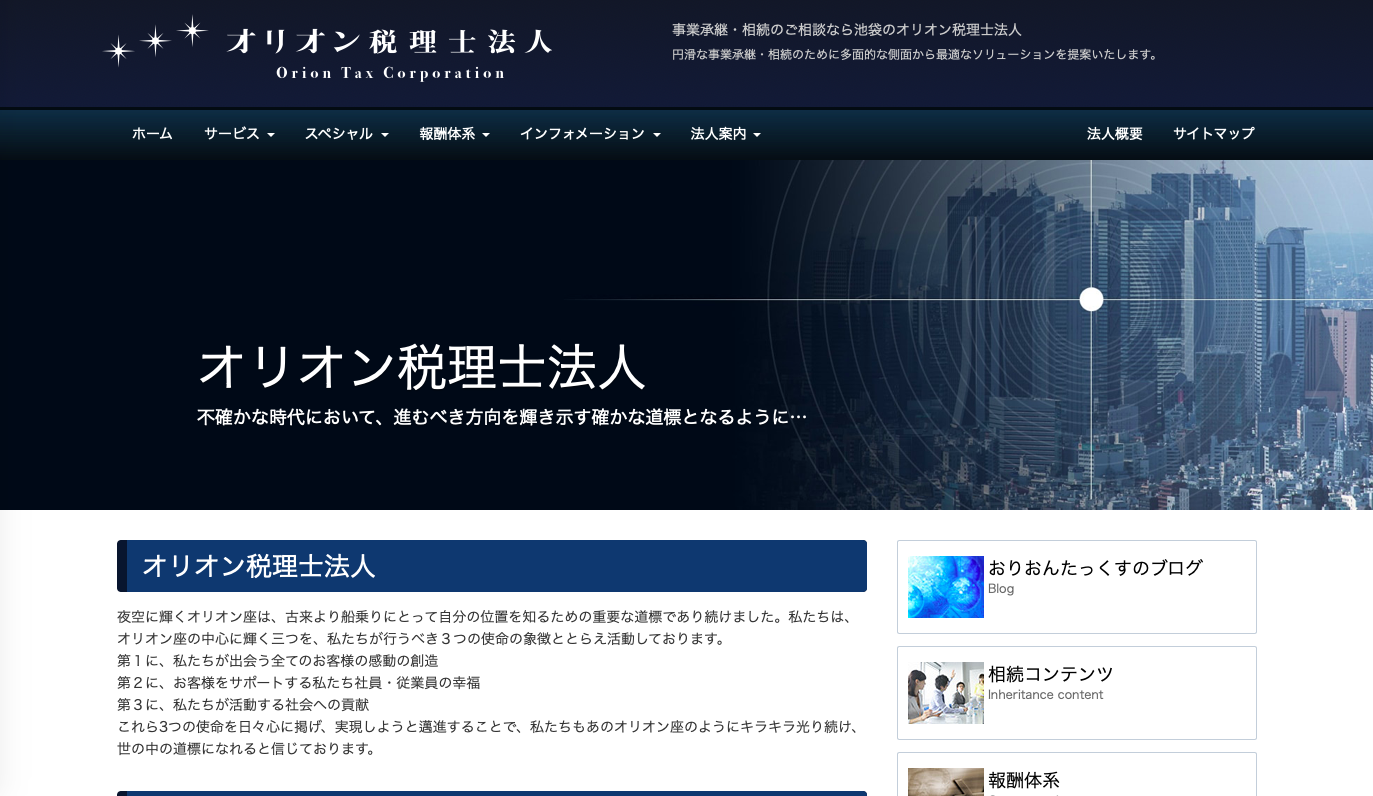Click the Orion Tax Corporation logo
Screen dimensions: 1373x796
[327, 49]
